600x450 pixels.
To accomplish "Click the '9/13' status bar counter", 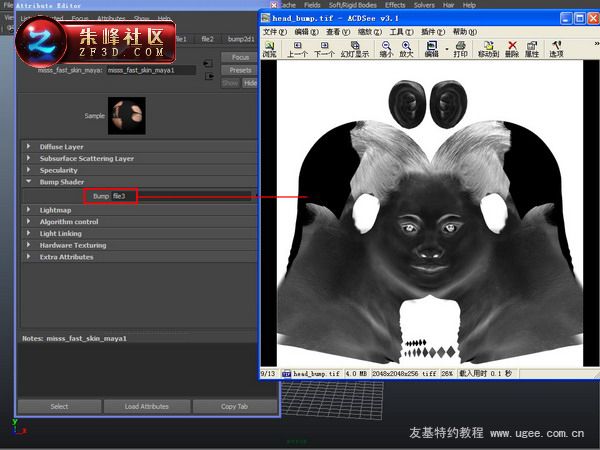I will click(x=268, y=373).
